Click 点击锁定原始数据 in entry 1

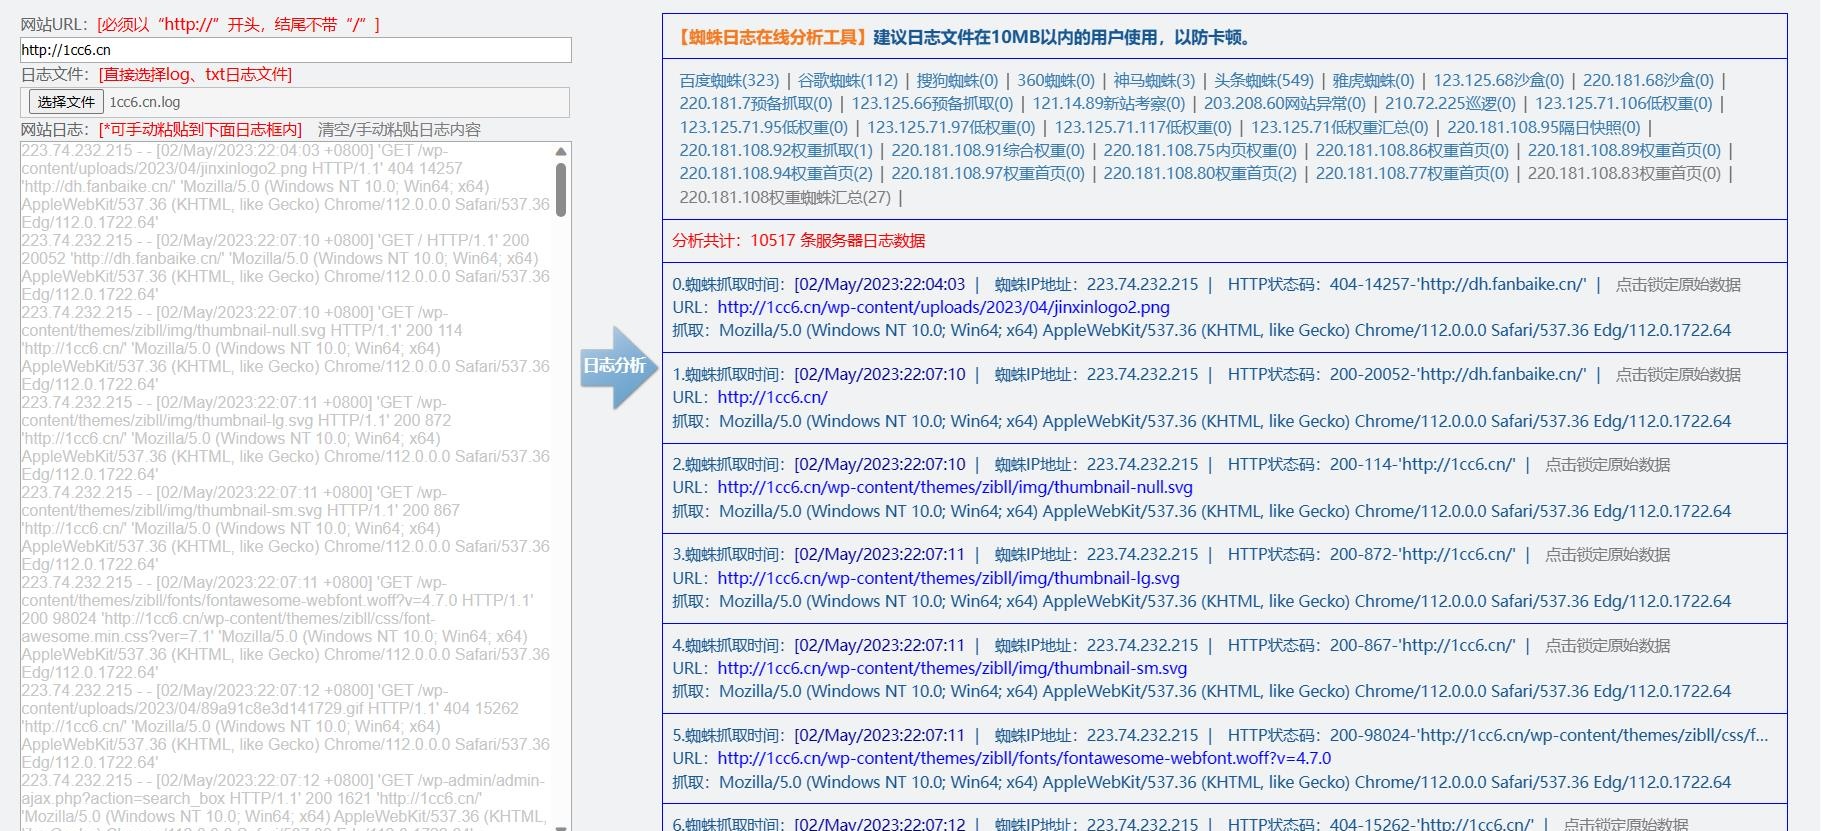click(1678, 374)
